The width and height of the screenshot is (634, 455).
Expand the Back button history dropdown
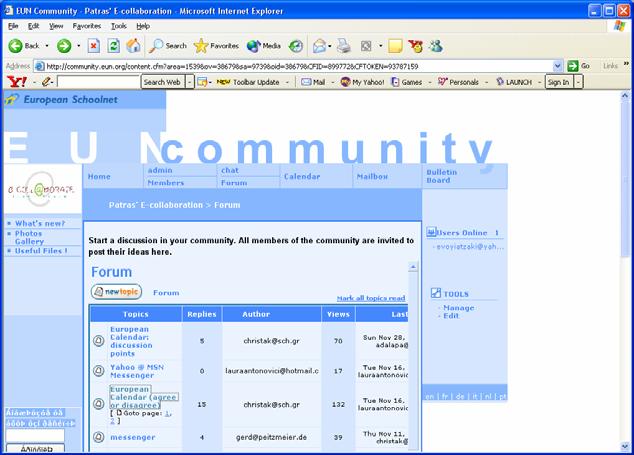pos(47,46)
